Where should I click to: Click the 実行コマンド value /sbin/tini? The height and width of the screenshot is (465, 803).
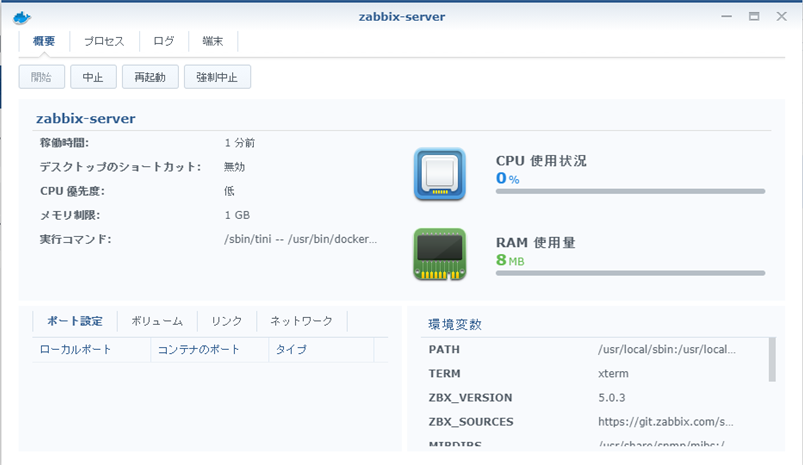coord(301,239)
